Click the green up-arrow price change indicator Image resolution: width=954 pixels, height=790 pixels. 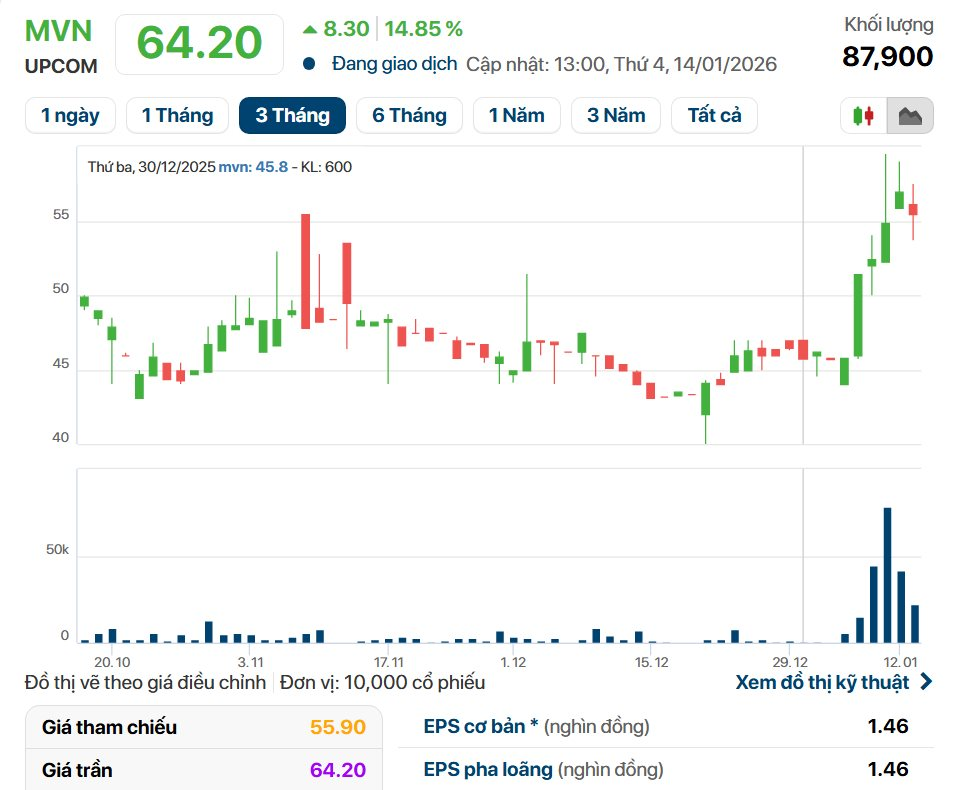tap(310, 30)
